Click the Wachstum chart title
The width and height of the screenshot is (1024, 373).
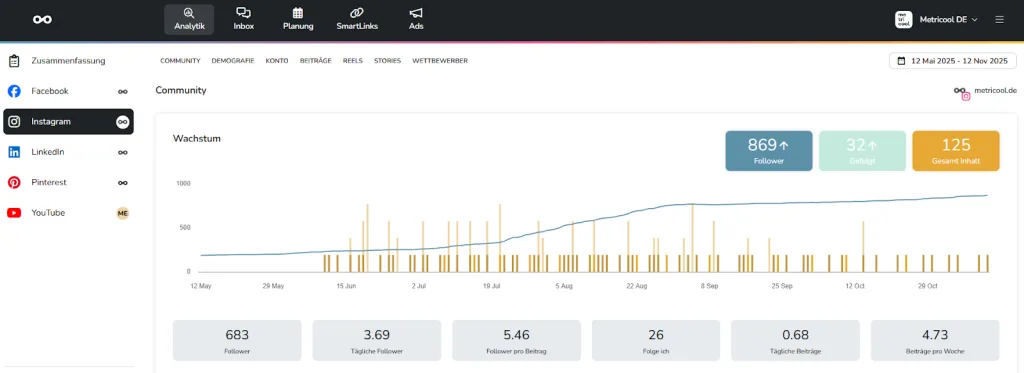(197, 138)
